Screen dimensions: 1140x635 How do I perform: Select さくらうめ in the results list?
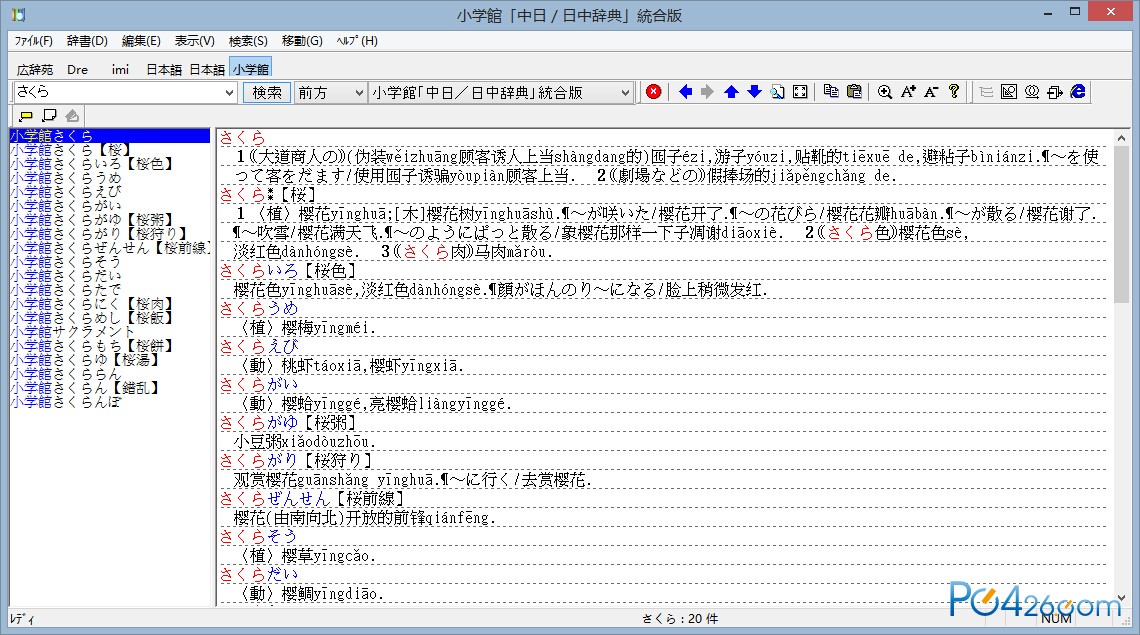point(65,177)
